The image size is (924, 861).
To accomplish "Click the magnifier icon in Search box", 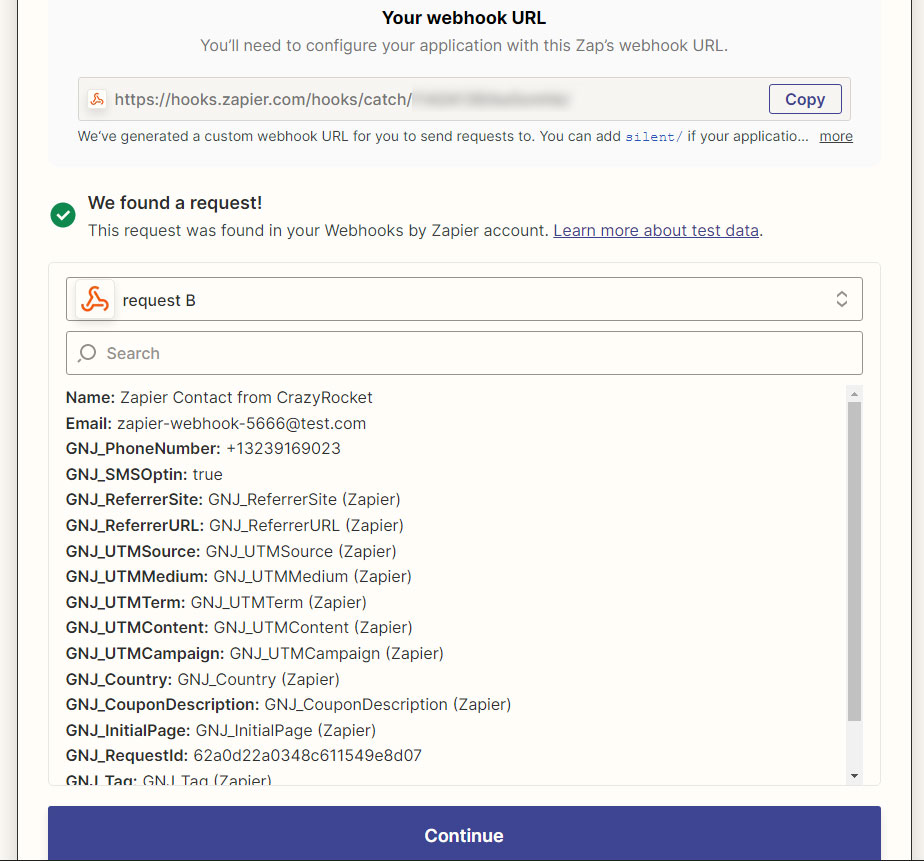I will (88, 353).
